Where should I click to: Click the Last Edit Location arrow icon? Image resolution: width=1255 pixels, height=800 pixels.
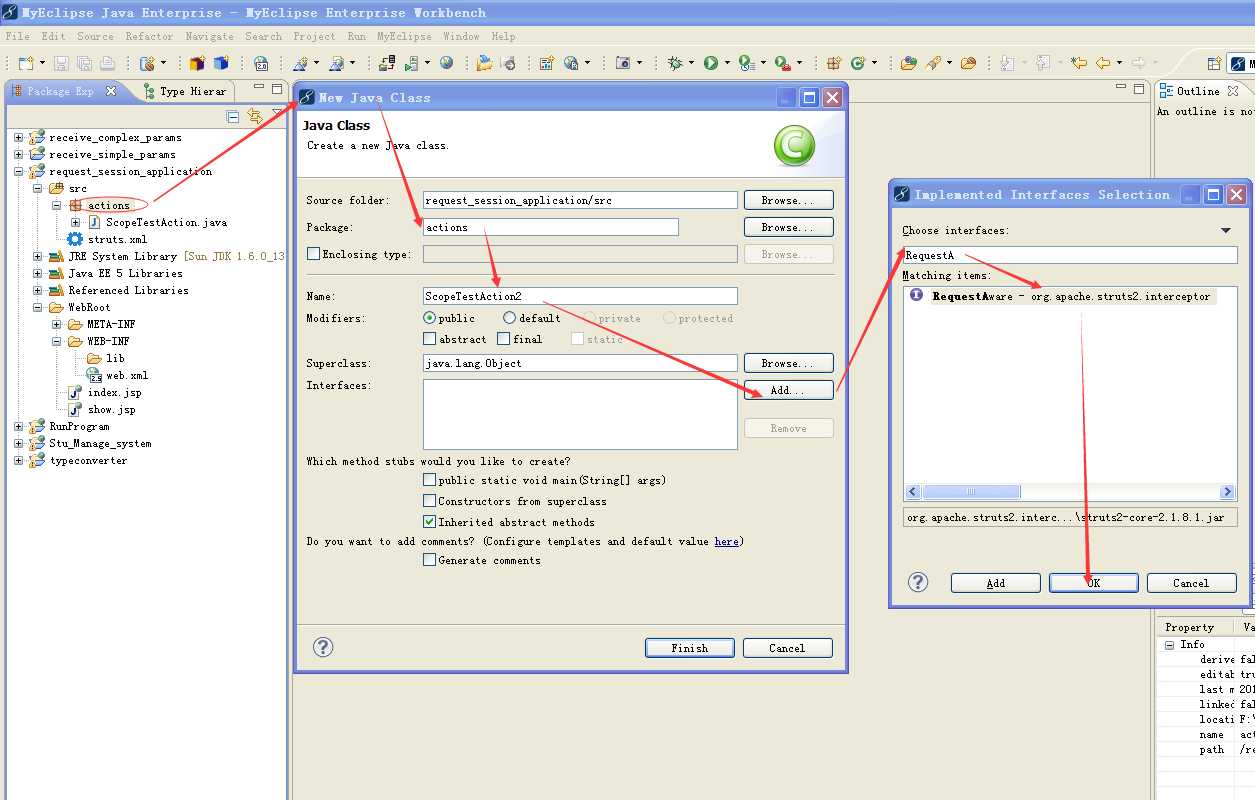click(1078, 63)
